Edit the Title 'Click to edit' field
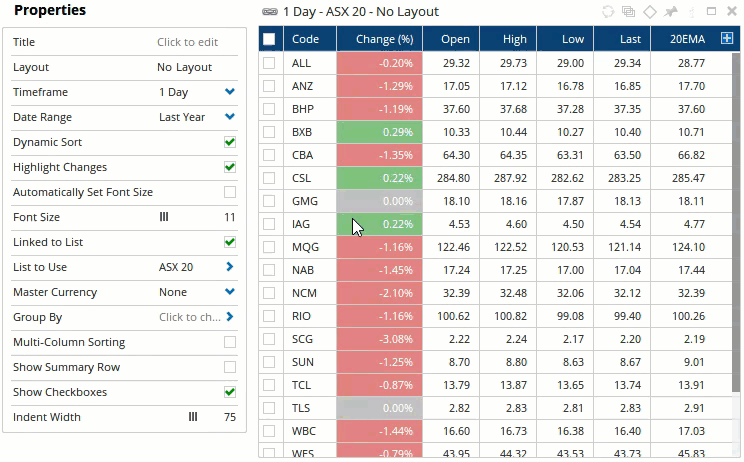The image size is (744, 462). tap(187, 42)
